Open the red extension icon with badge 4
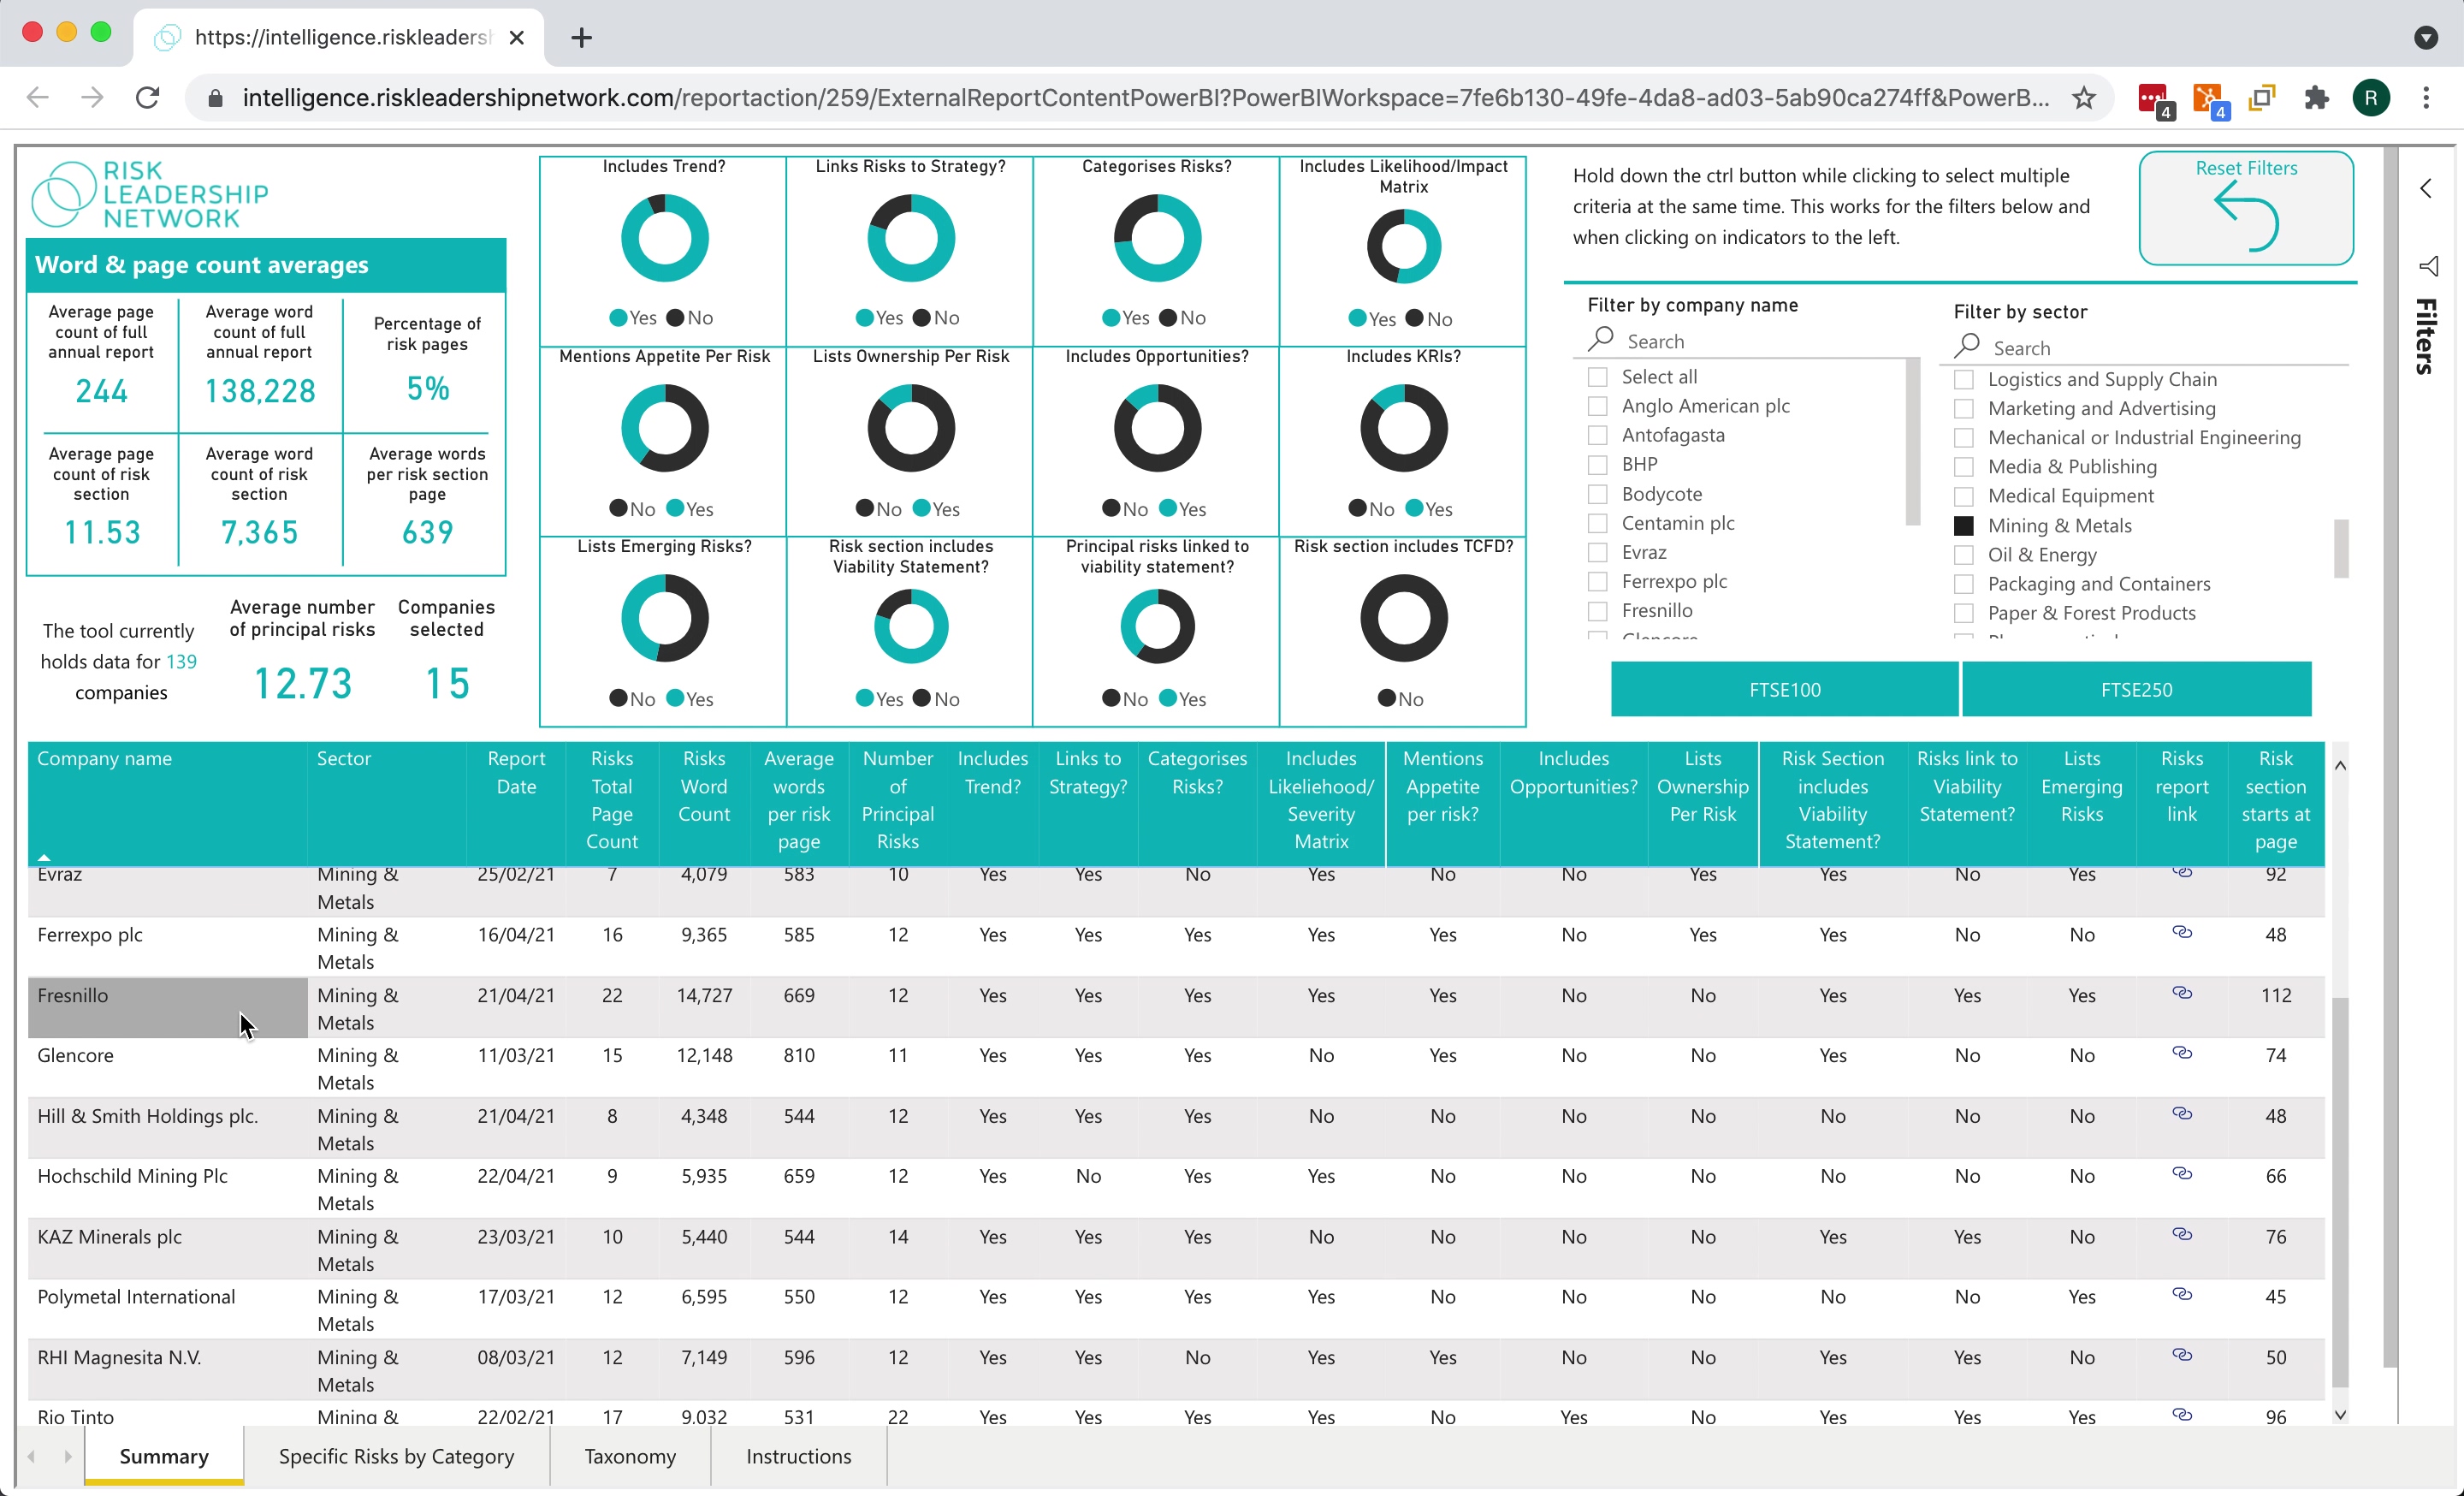 click(x=2154, y=99)
